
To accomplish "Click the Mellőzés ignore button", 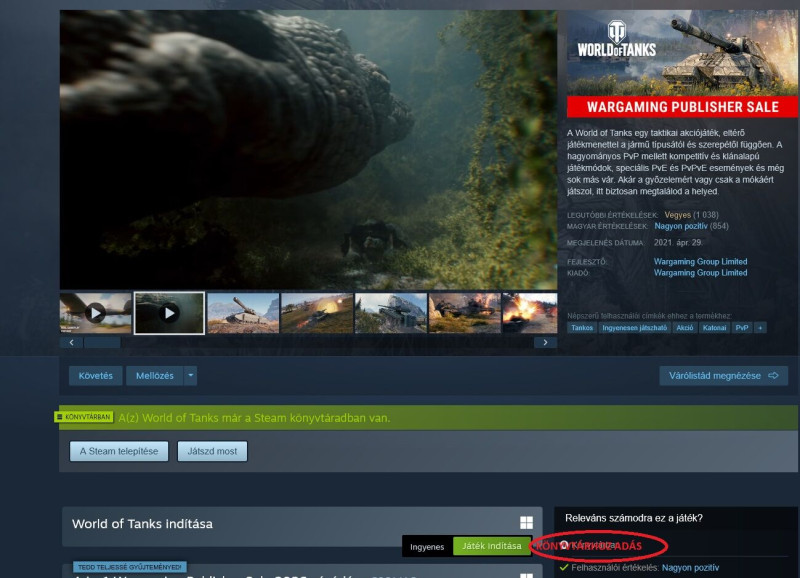I will (155, 375).
